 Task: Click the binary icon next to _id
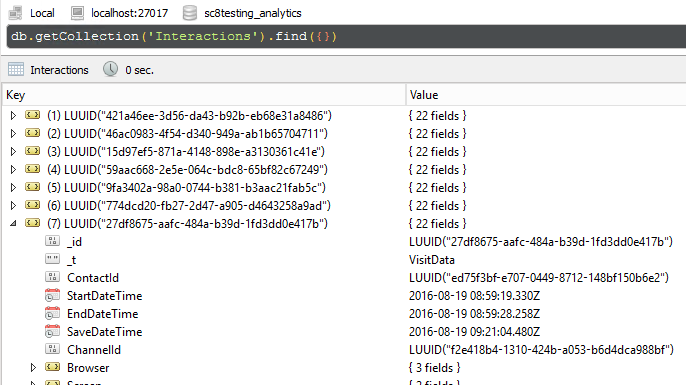(x=52, y=241)
